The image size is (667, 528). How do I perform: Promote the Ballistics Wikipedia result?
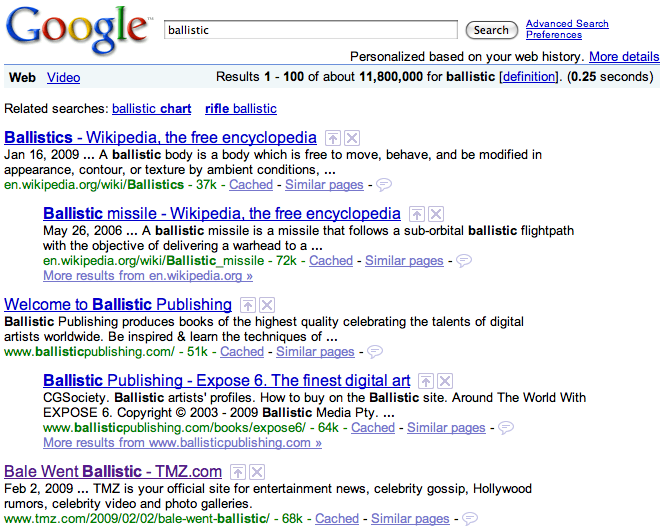point(333,138)
